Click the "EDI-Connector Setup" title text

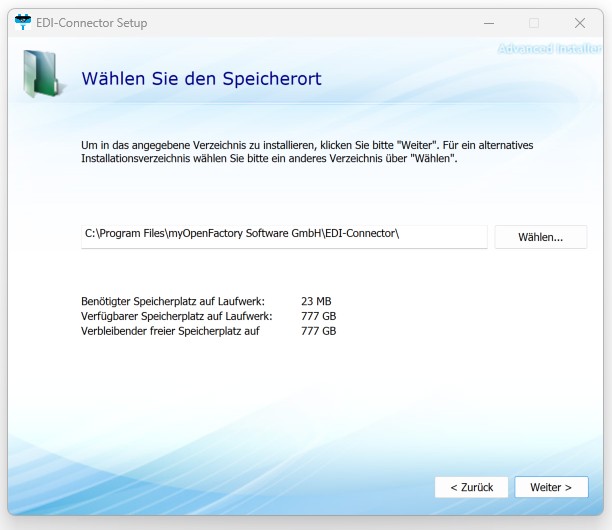point(92,23)
